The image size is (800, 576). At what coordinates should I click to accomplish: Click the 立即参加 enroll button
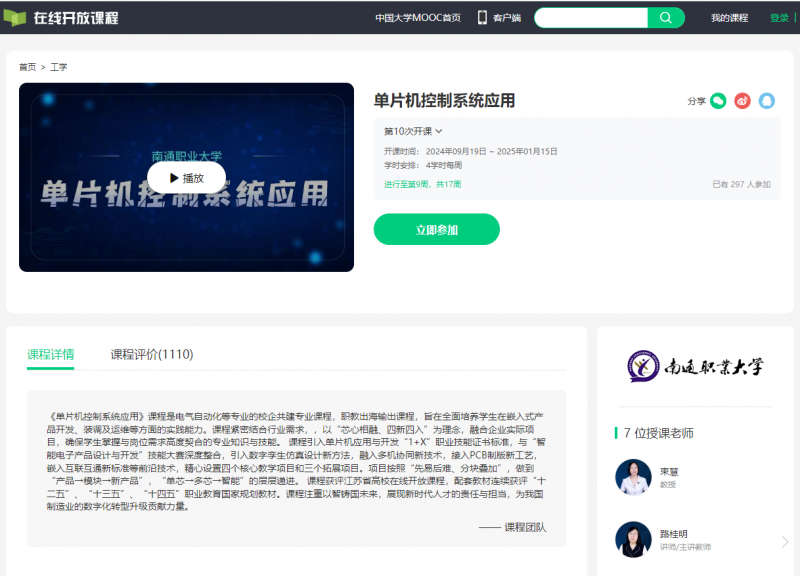coord(437,229)
